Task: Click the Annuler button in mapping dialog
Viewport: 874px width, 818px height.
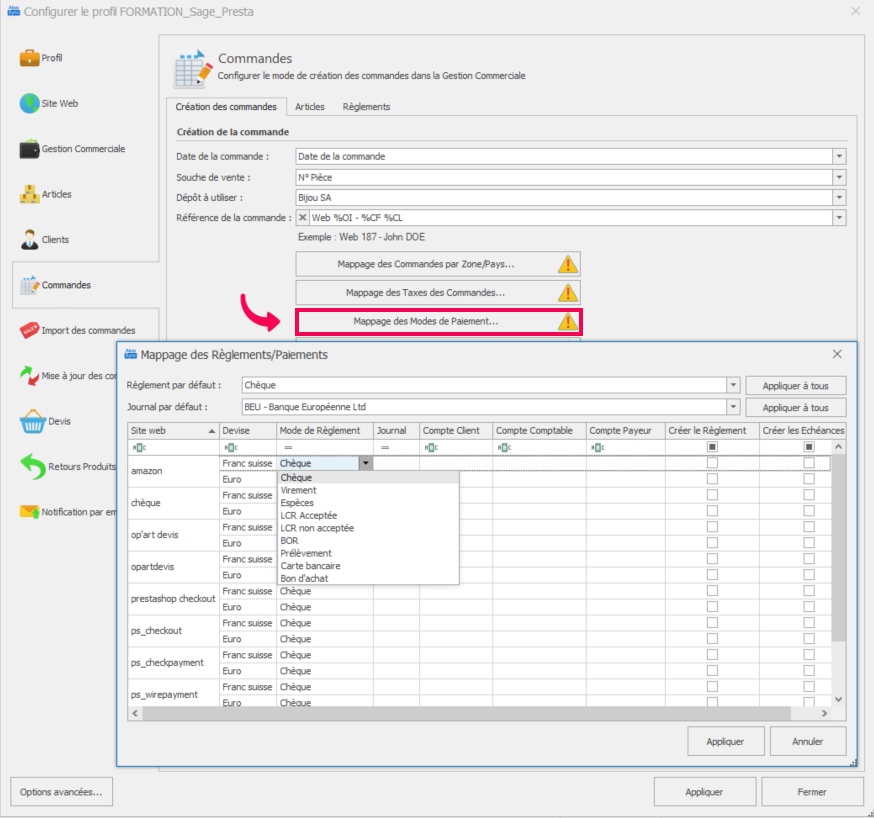Action: 807,741
